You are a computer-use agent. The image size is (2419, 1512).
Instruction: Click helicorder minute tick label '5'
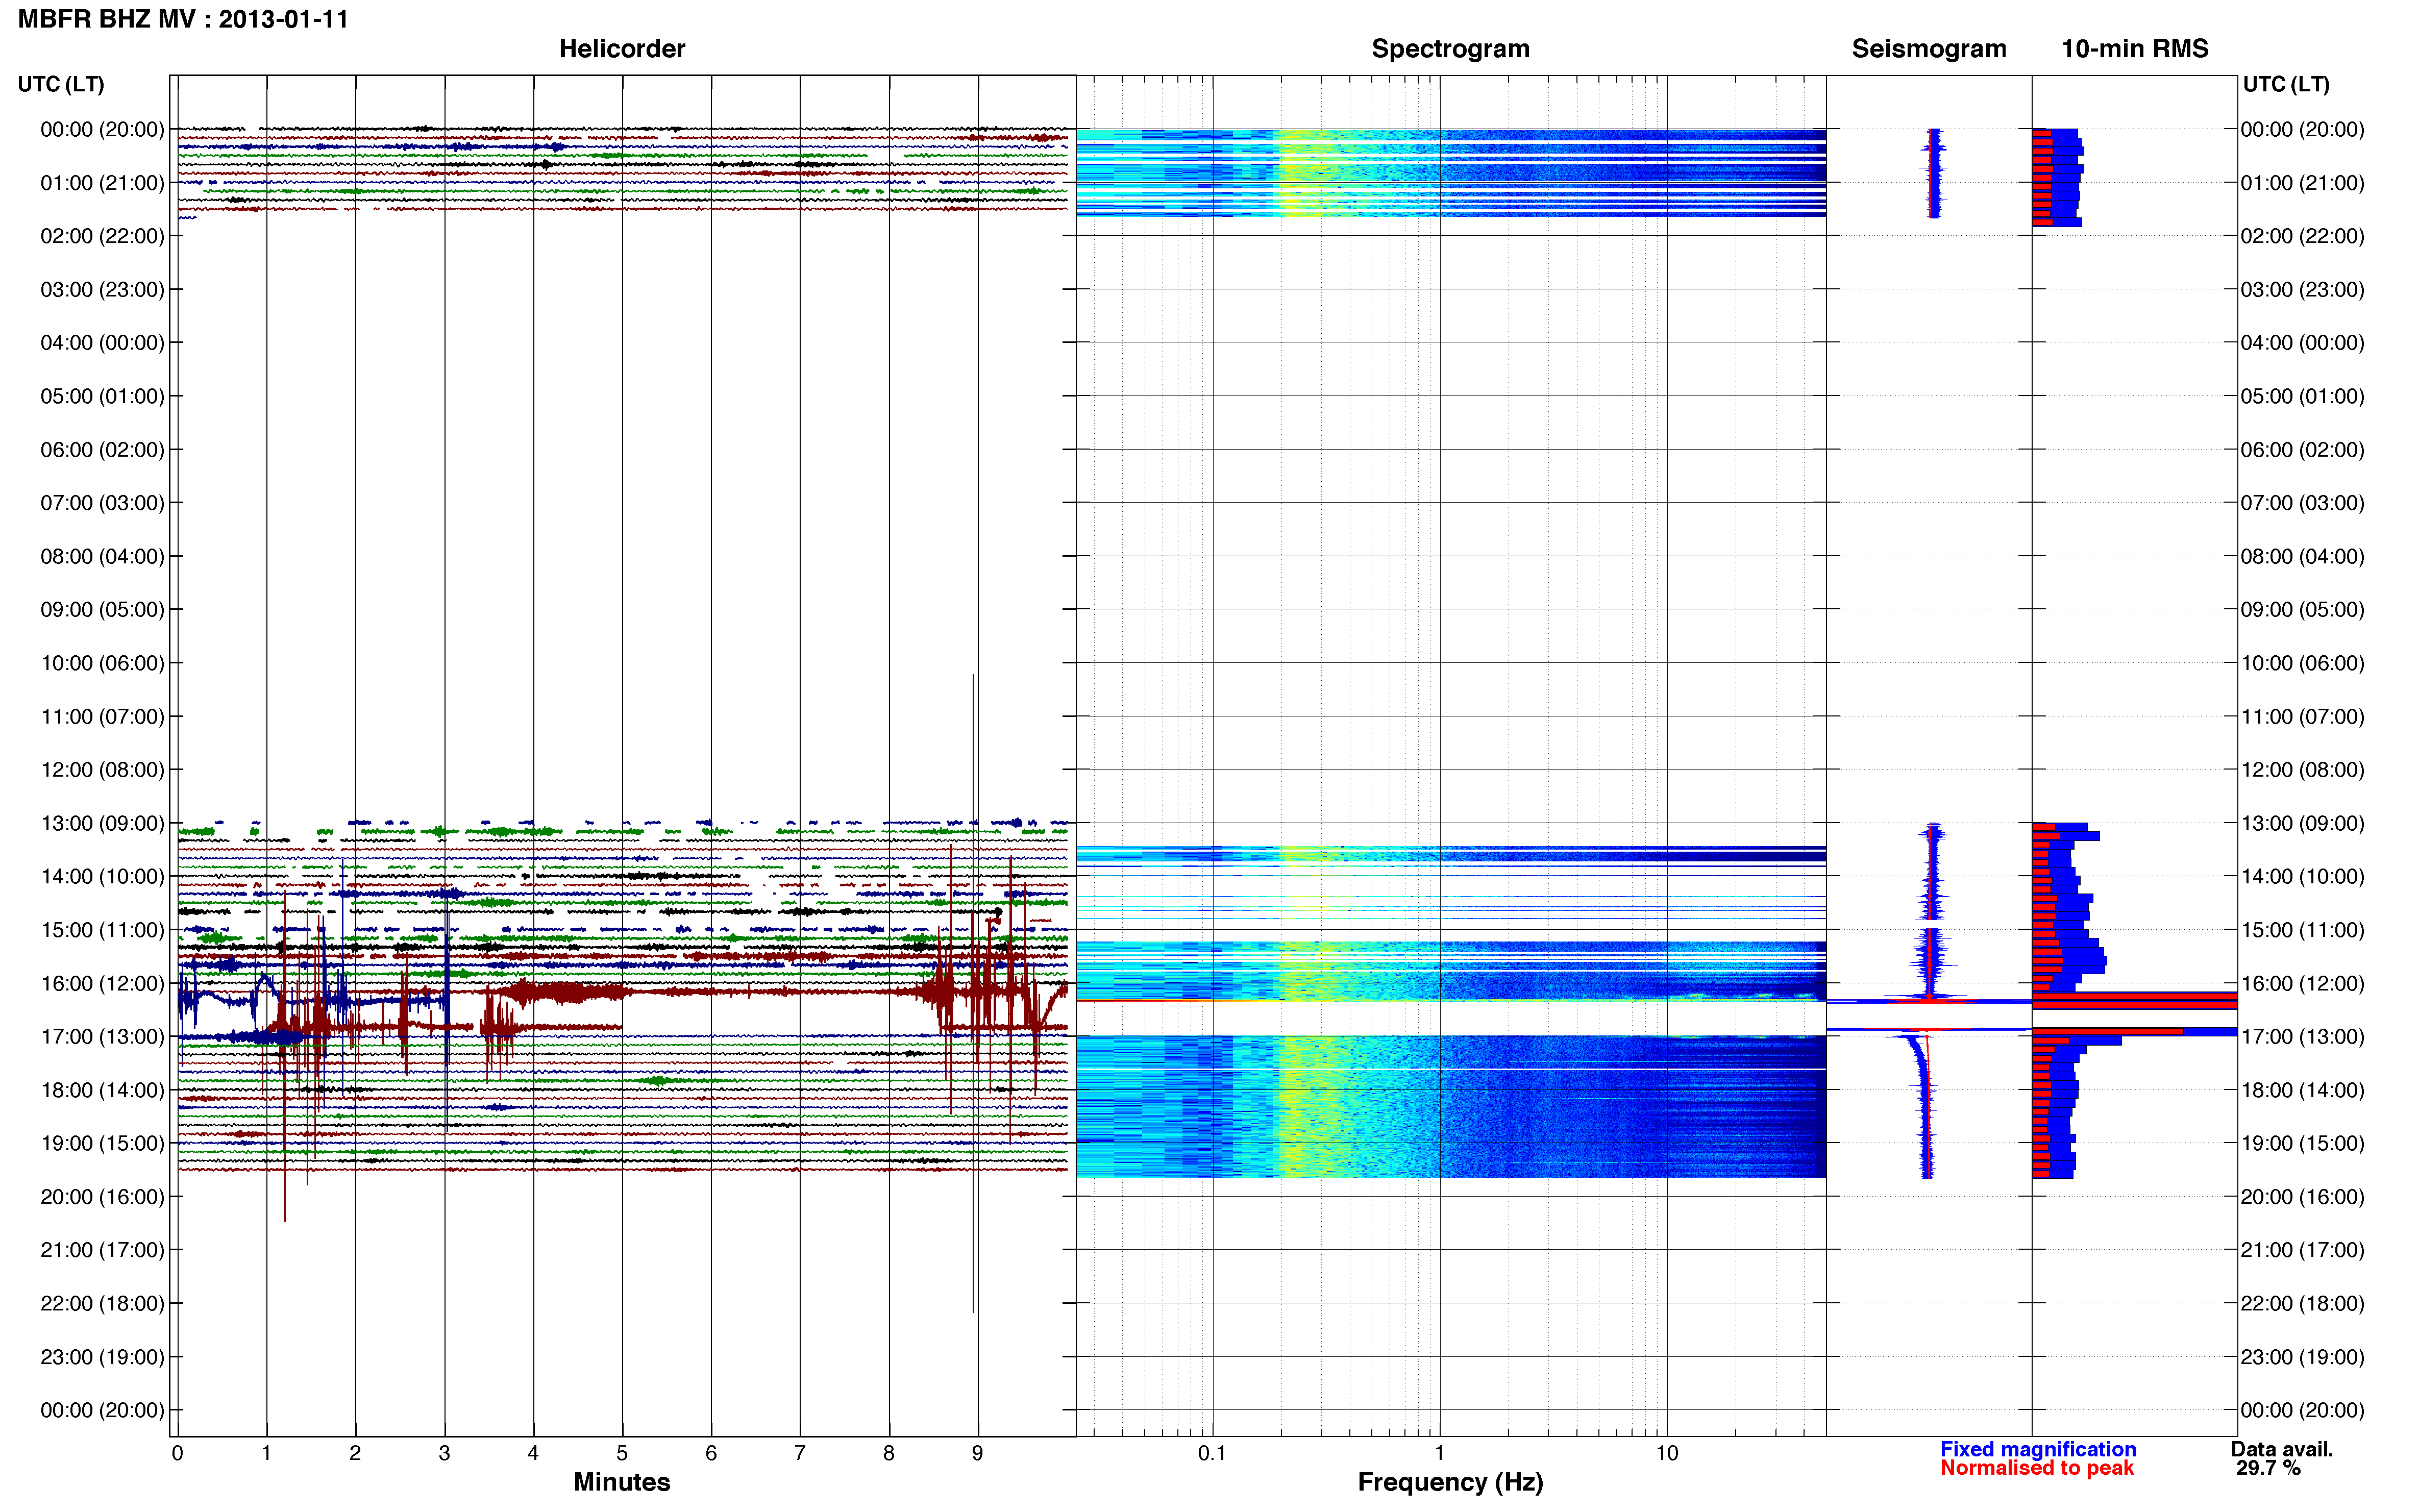click(622, 1453)
